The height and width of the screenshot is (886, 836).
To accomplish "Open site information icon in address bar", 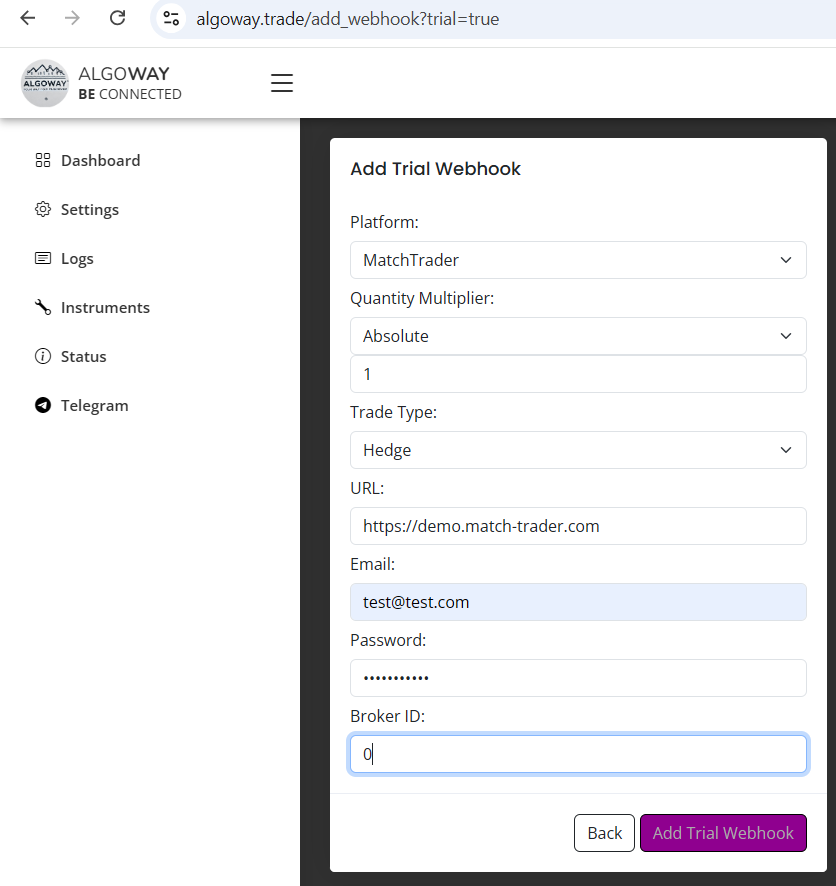I will click(171, 19).
